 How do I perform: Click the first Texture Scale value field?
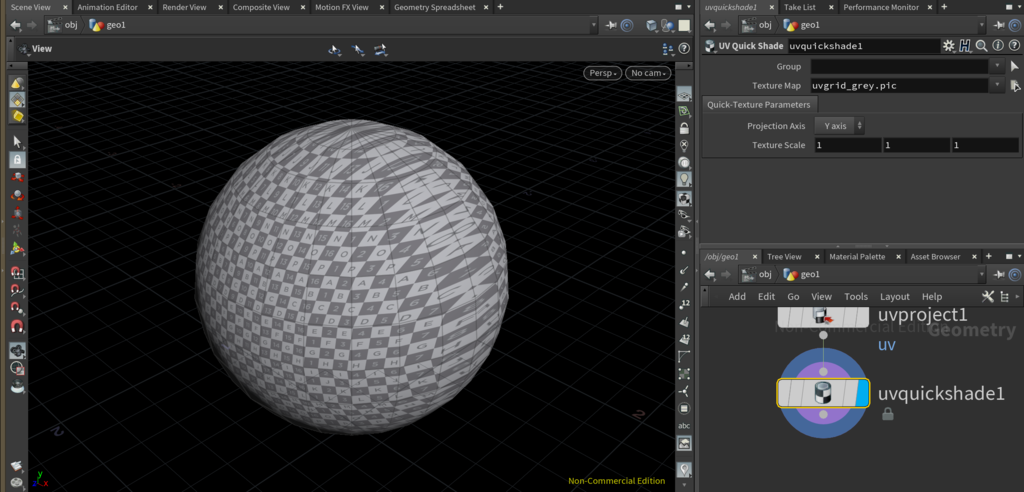(x=848, y=145)
